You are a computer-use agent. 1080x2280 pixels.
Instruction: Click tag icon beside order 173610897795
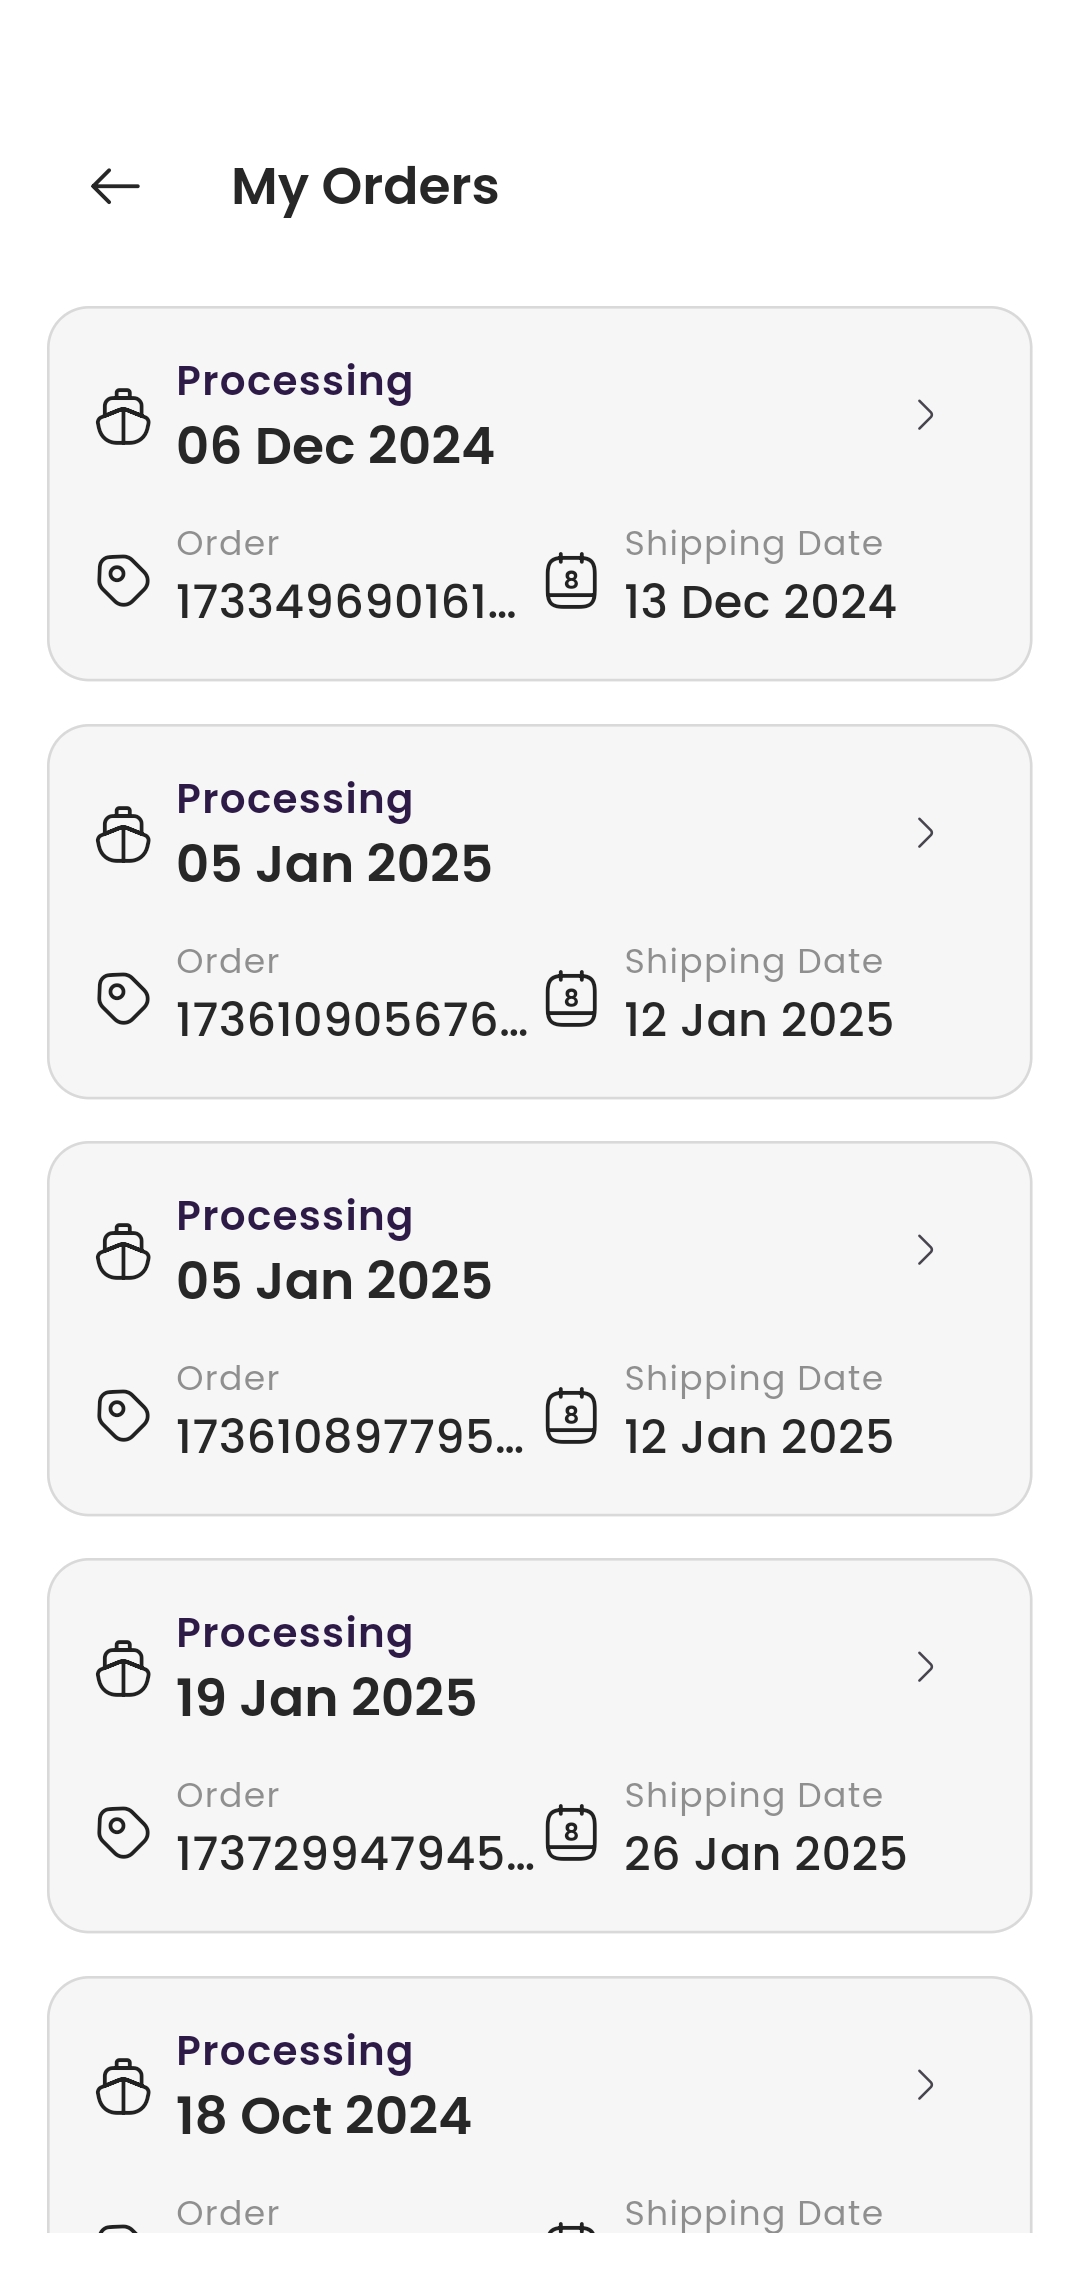pyautogui.click(x=123, y=1415)
